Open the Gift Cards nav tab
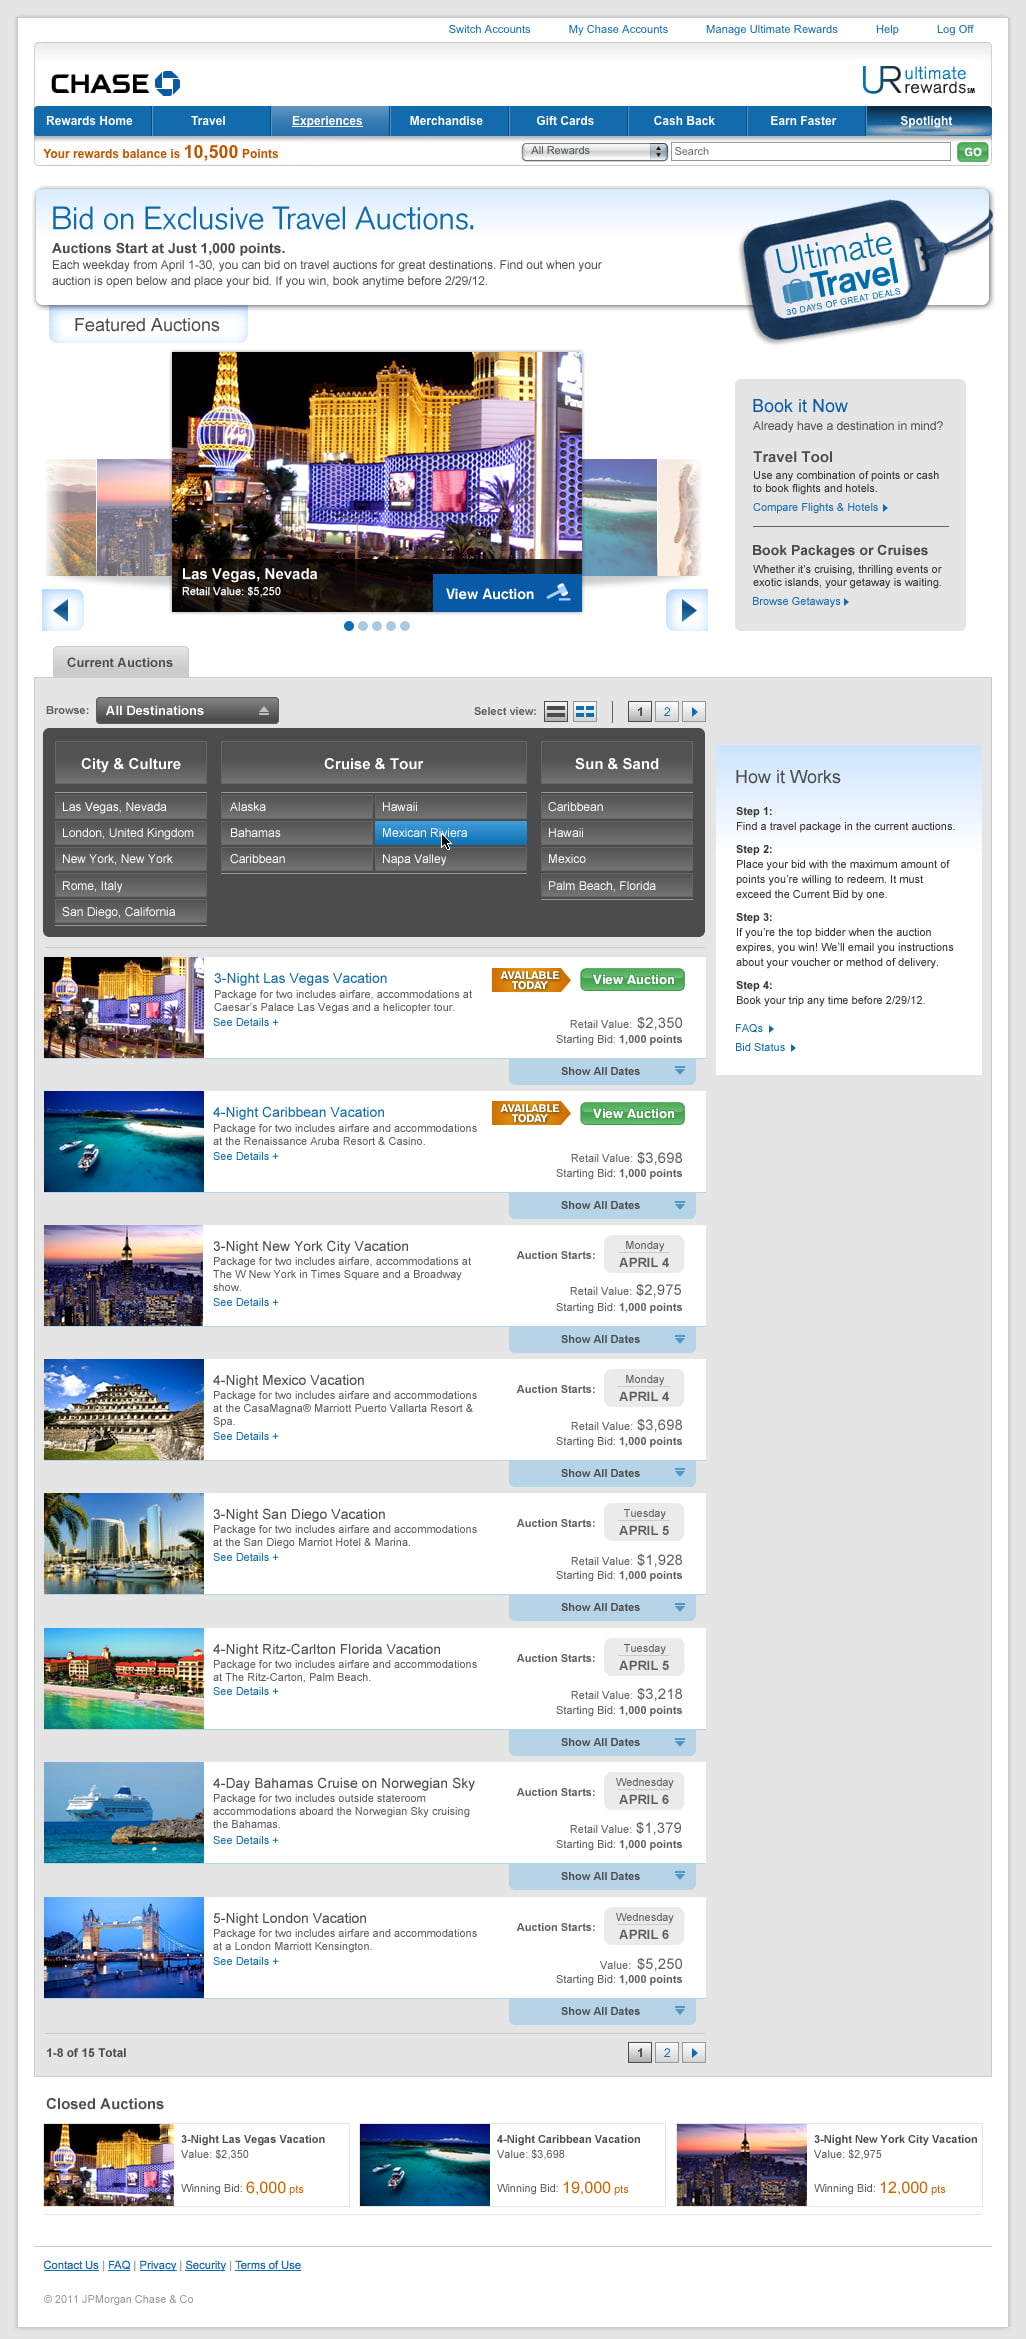This screenshot has height=2339, width=1026. 568,121
